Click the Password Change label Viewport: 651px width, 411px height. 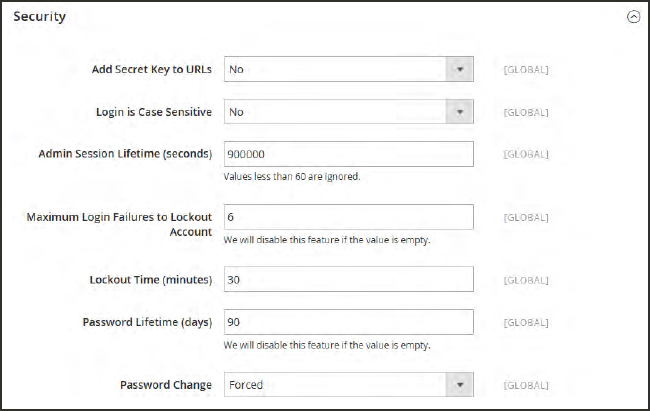coord(166,385)
